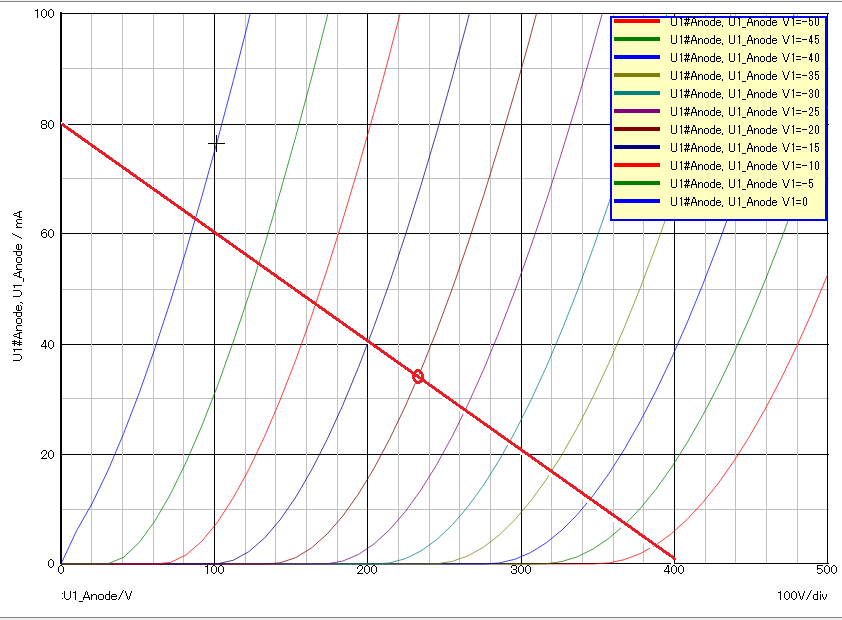Screen dimensions: 842x620
Task: Click the Y-axis value 80
Action: [47, 125]
